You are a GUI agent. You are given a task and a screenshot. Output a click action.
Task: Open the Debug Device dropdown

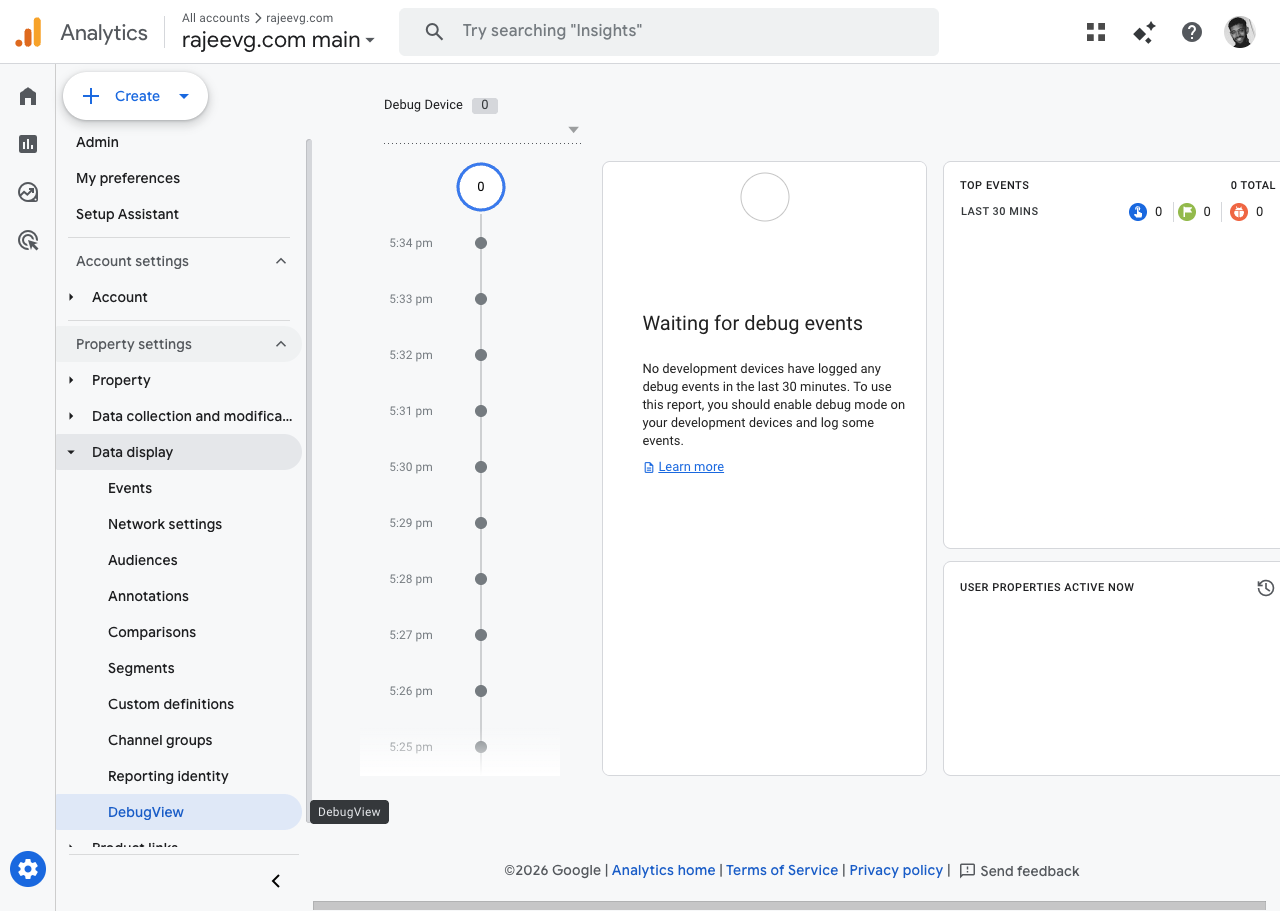(573, 130)
